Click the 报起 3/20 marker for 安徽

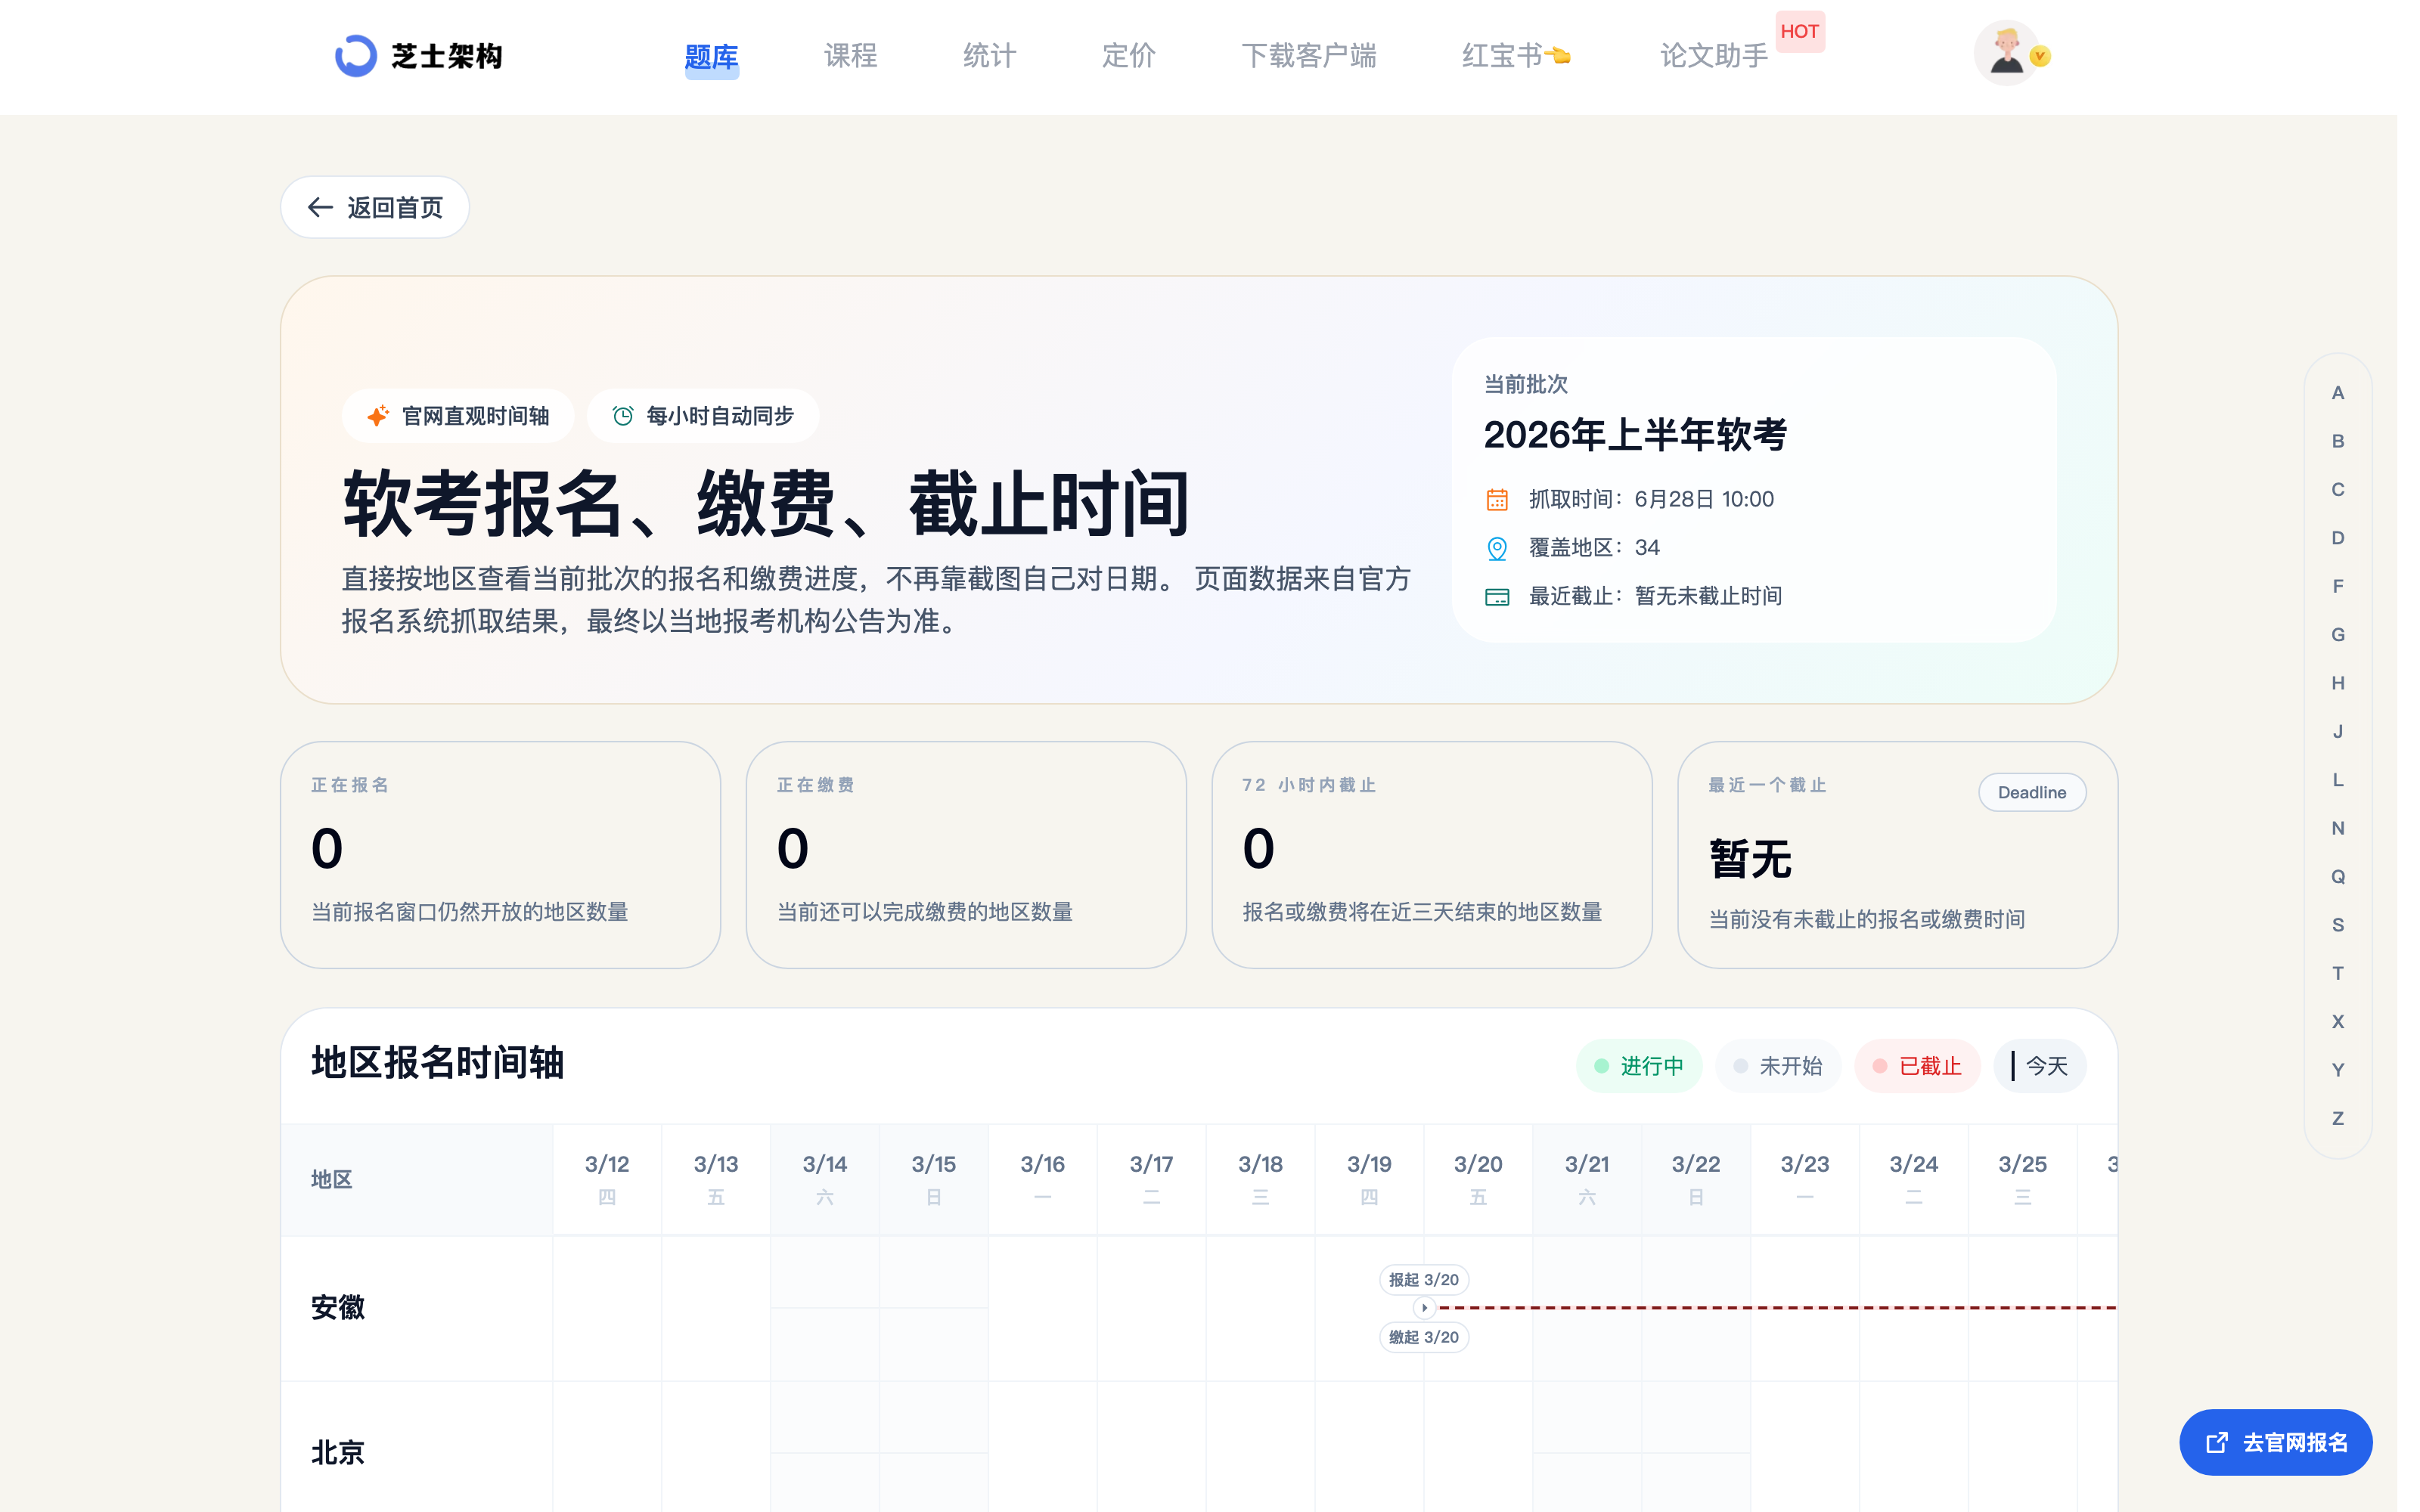[1423, 1280]
